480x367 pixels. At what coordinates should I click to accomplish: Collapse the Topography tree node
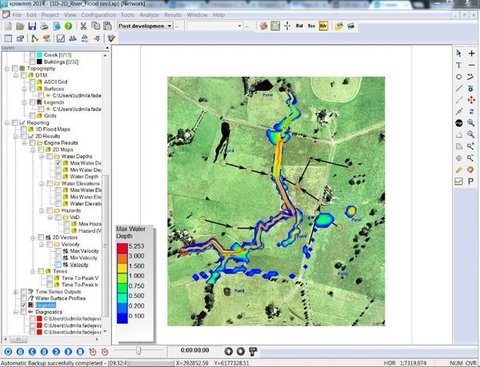[x=7, y=68]
